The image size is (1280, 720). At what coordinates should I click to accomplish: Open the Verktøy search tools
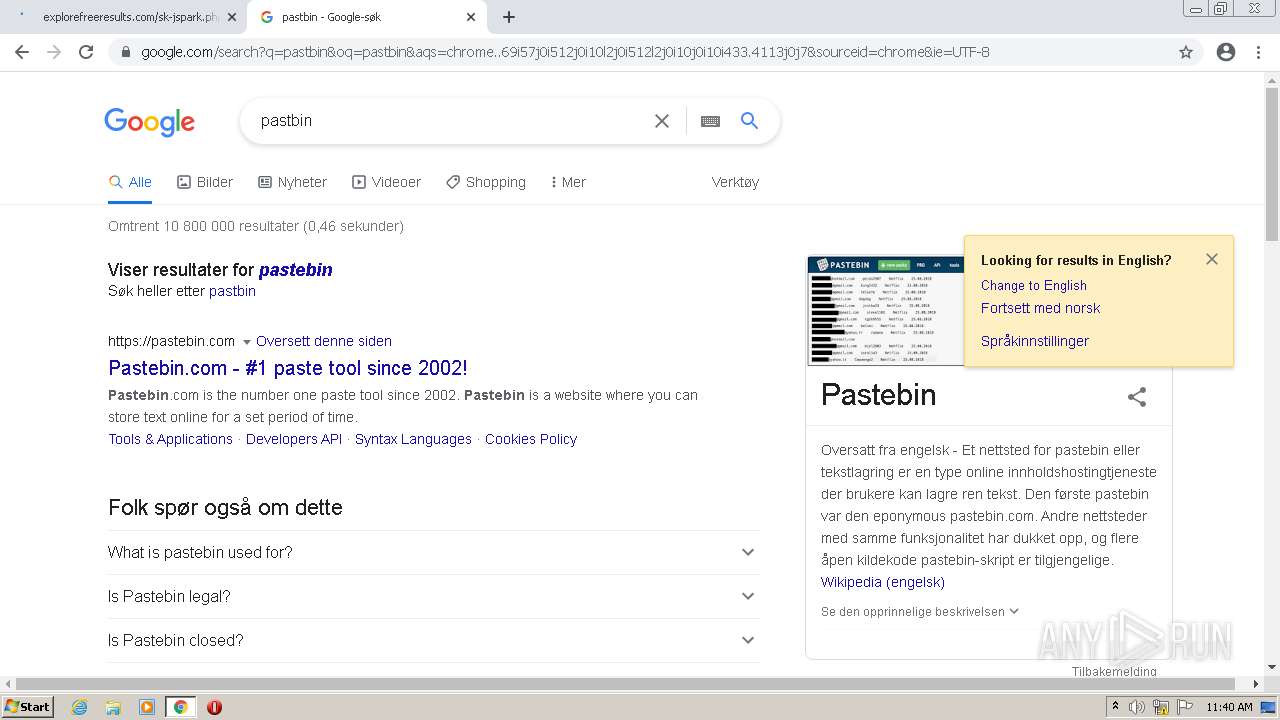tap(735, 182)
